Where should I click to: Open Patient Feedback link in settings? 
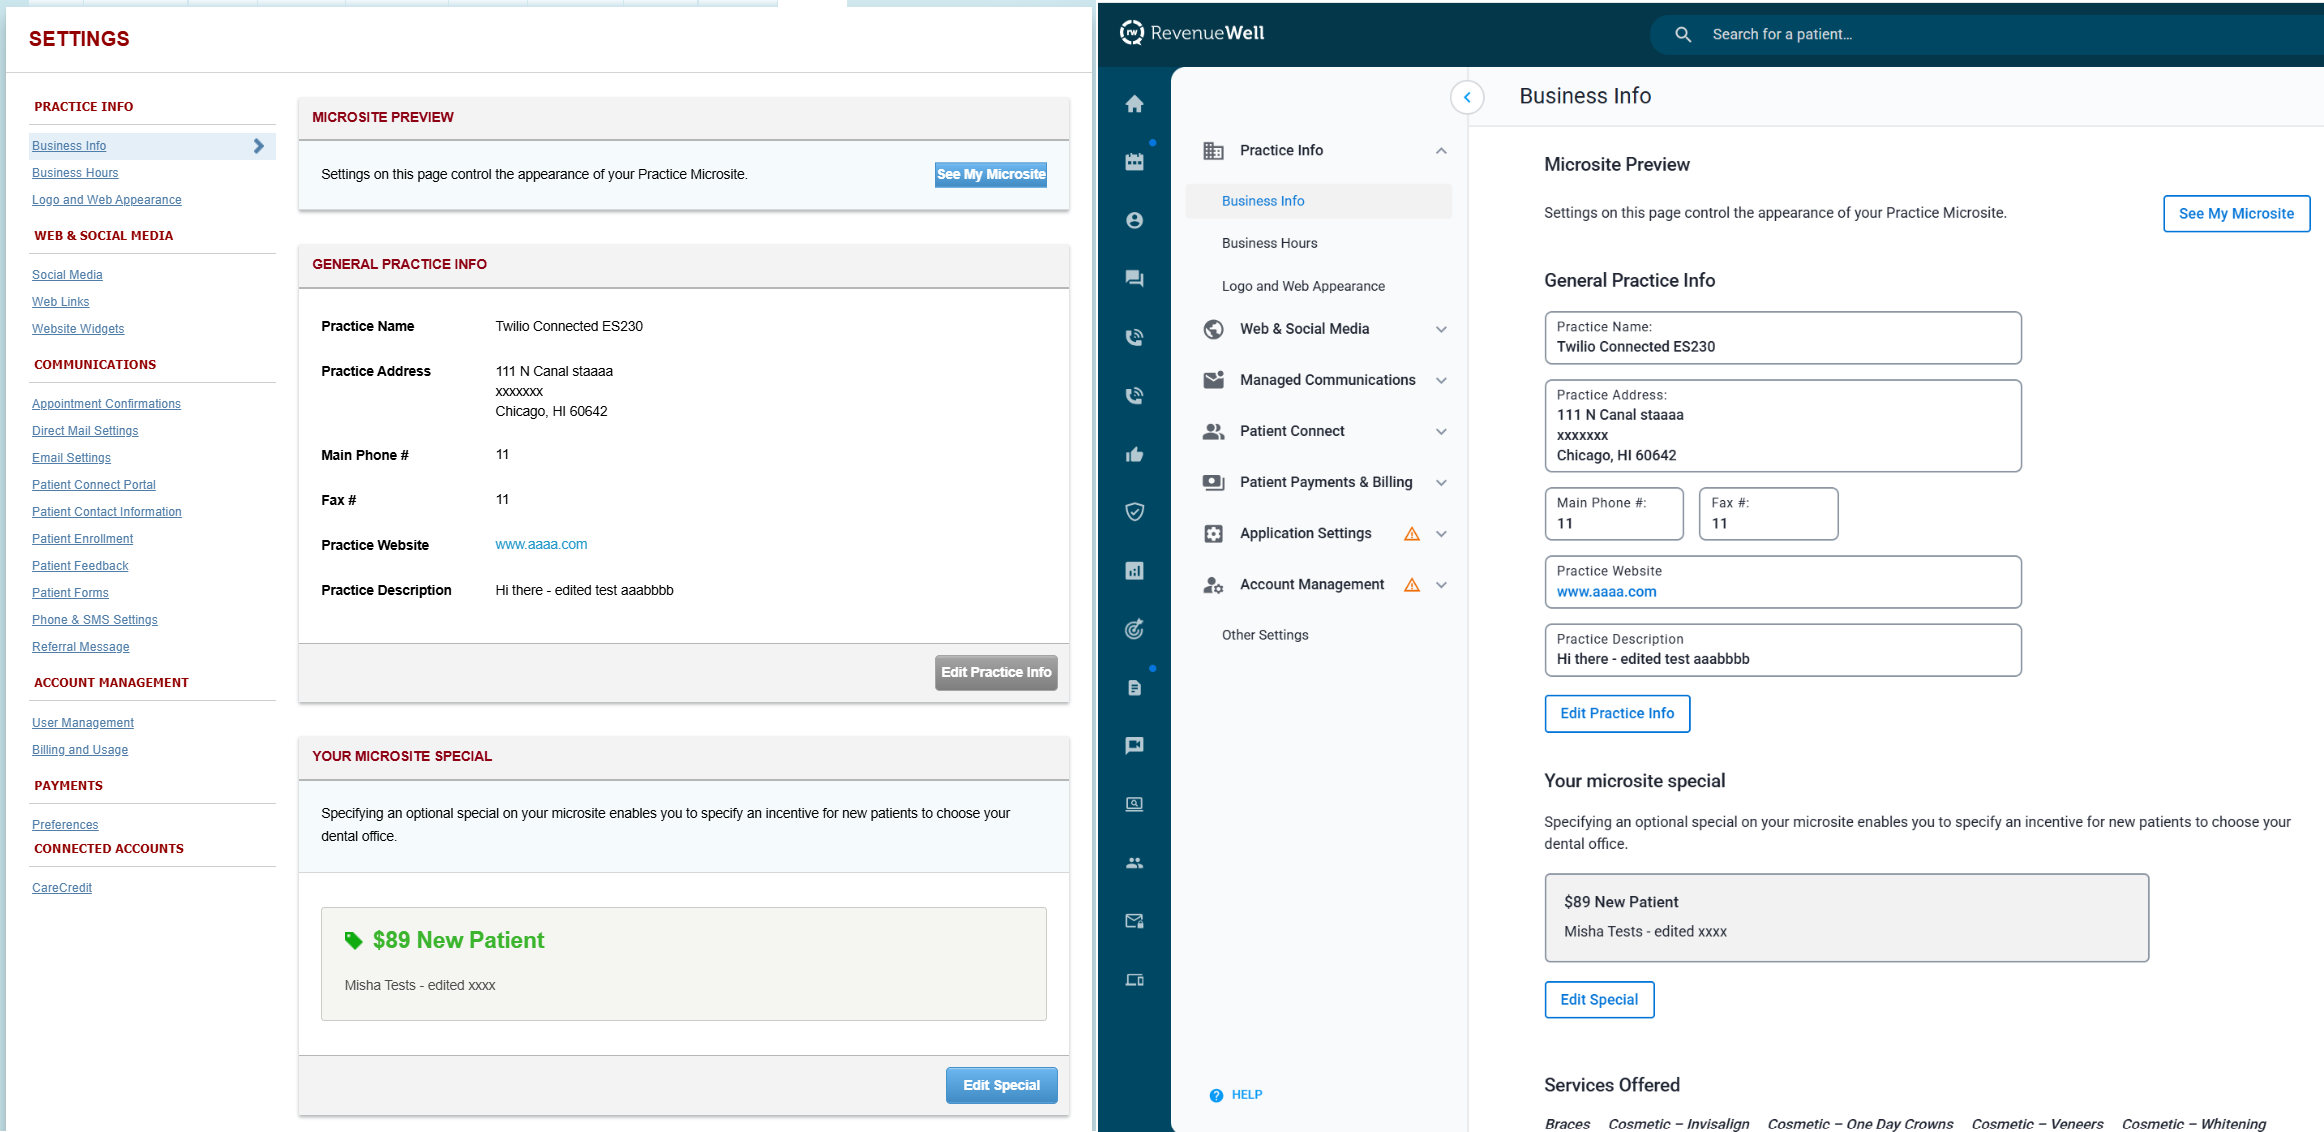click(x=80, y=566)
